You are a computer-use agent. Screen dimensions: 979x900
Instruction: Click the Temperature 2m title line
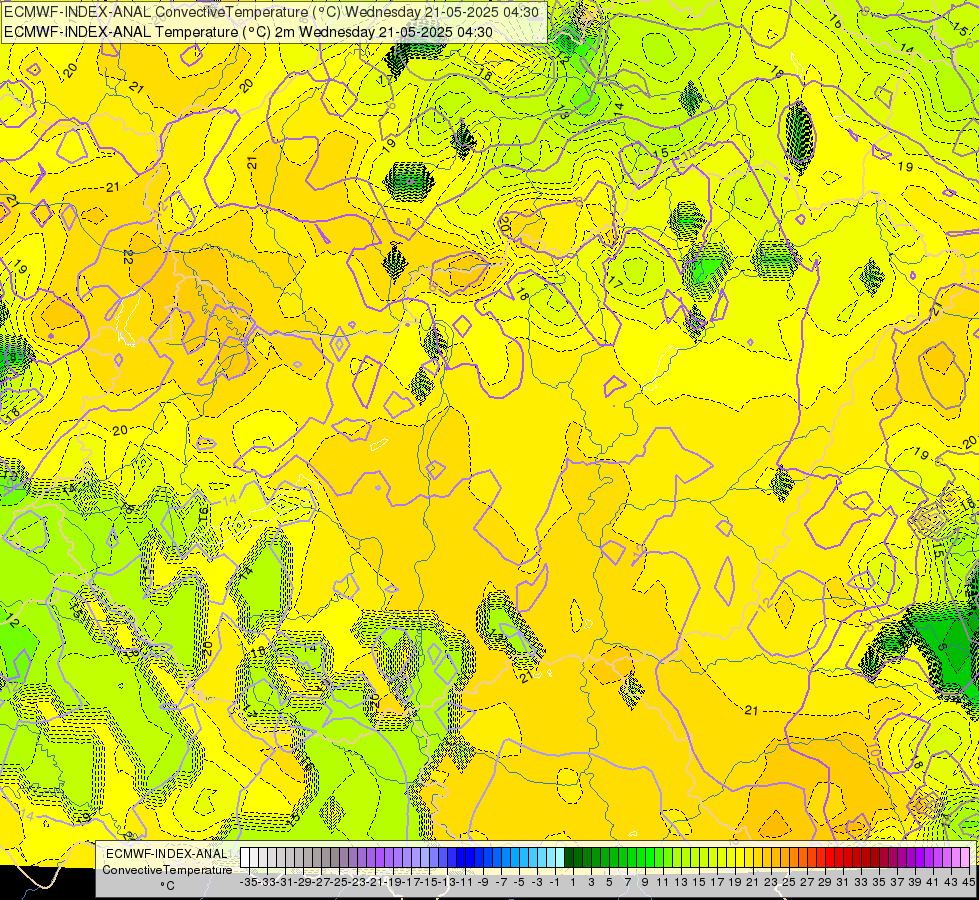[x=248, y=31]
